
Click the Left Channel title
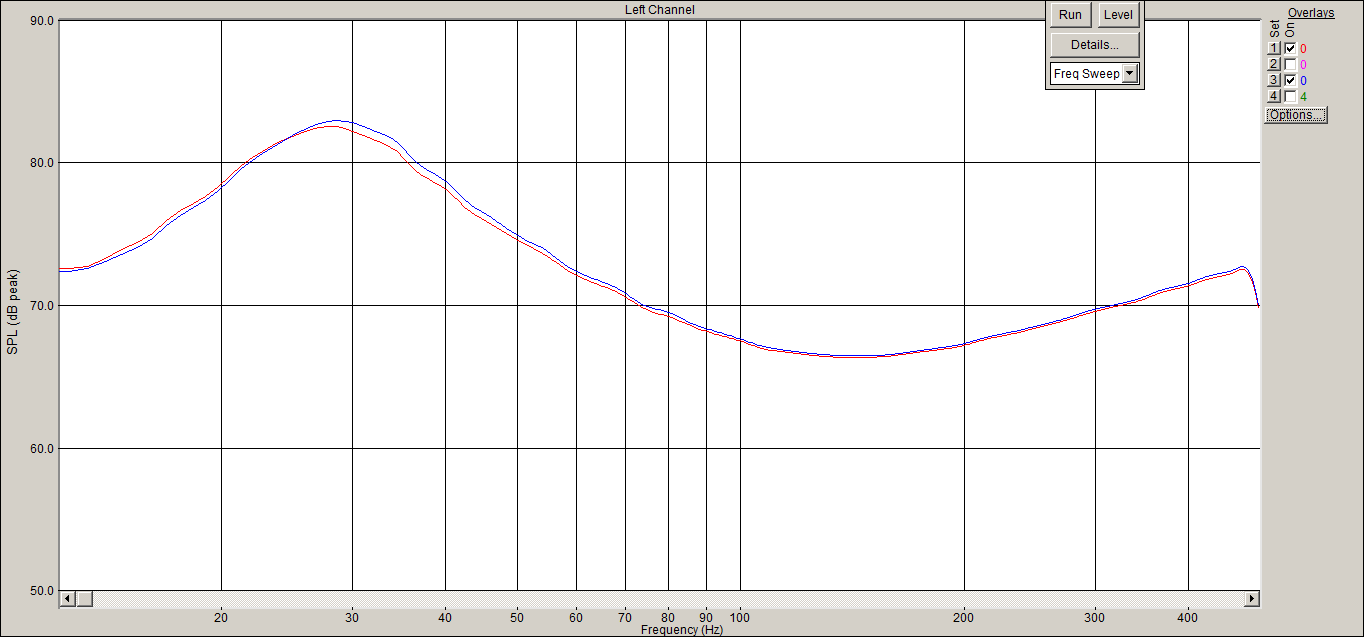coord(659,10)
